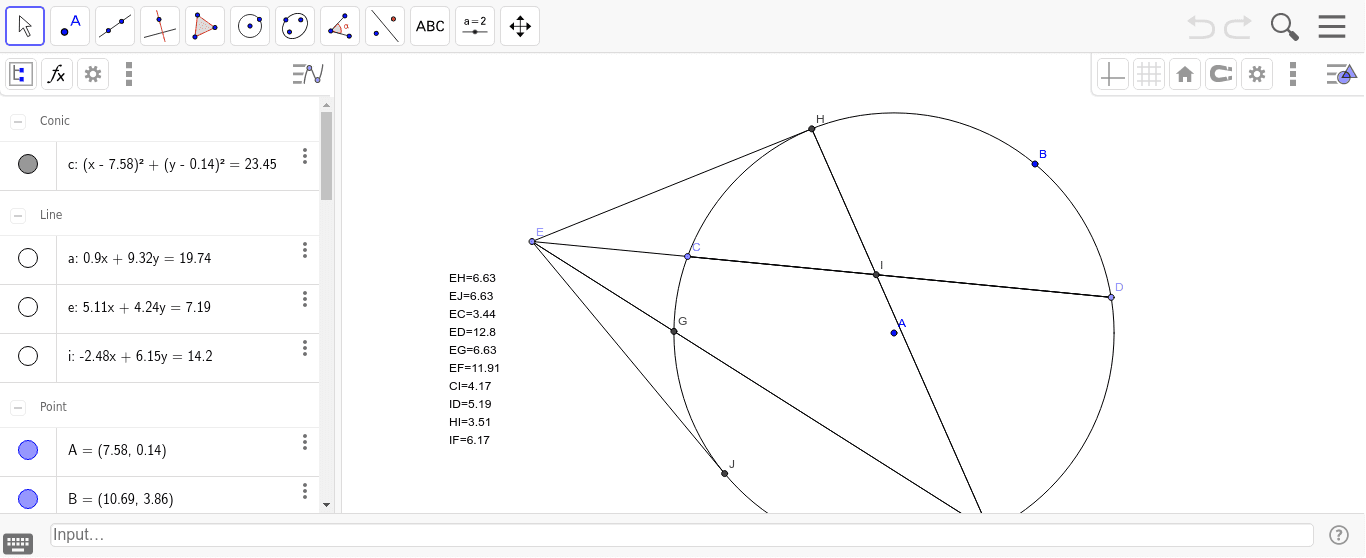The image size is (1366, 558).
Task: Open options menu for line e
Action: coord(305,299)
